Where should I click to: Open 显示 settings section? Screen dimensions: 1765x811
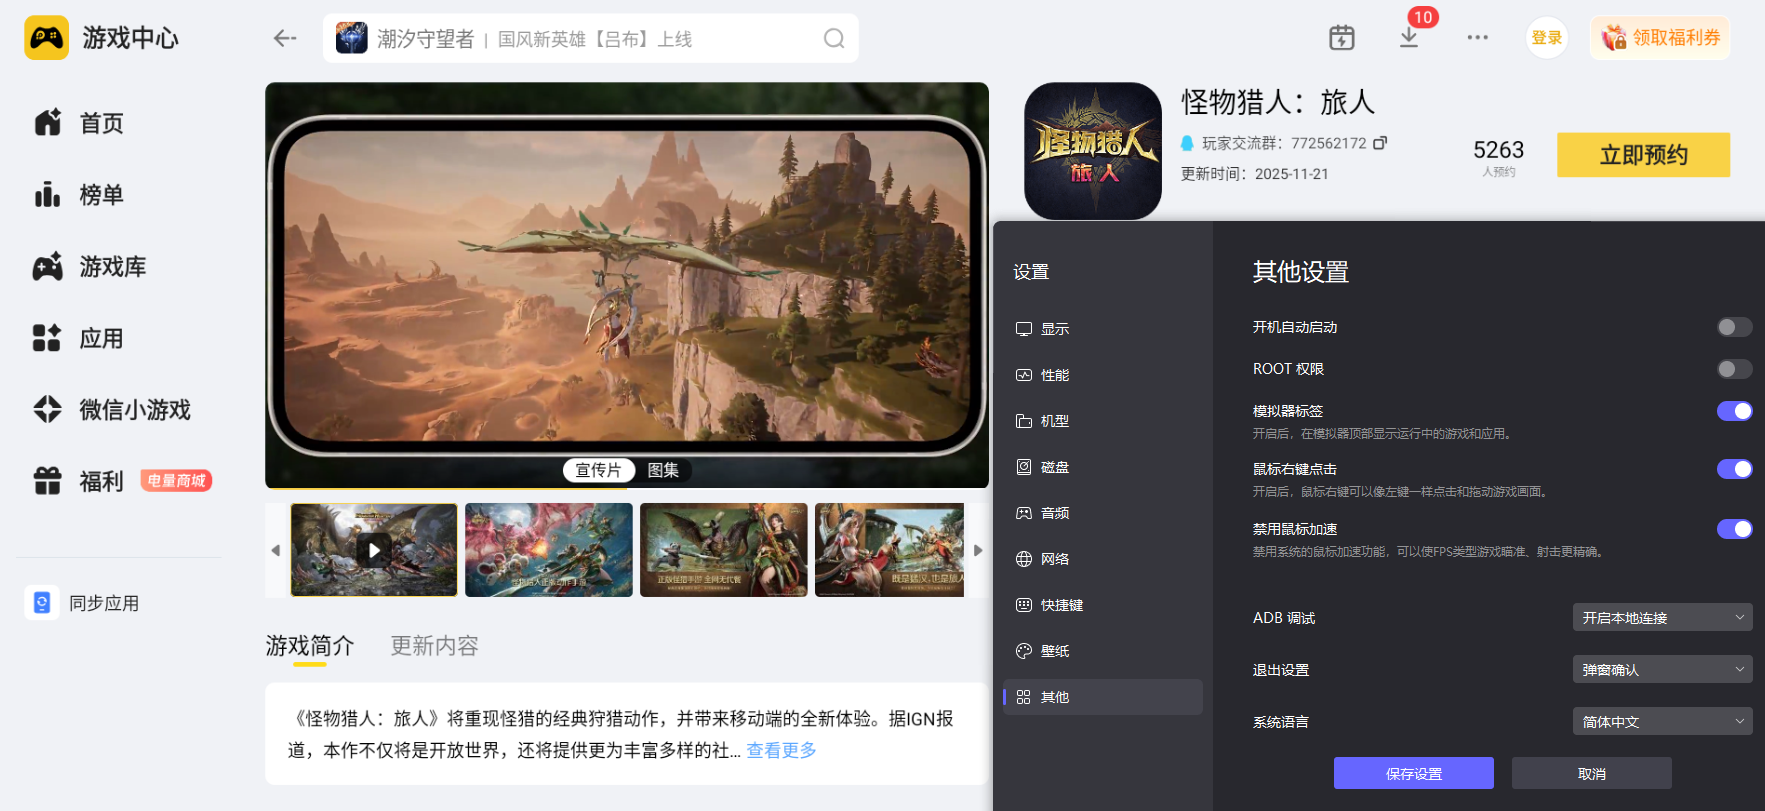(x=1103, y=329)
